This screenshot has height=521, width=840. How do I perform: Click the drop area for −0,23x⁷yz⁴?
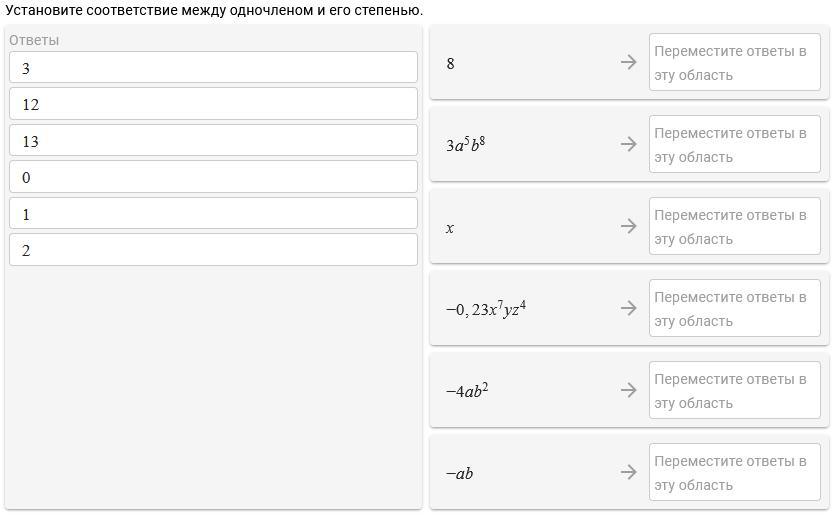[x=734, y=309]
